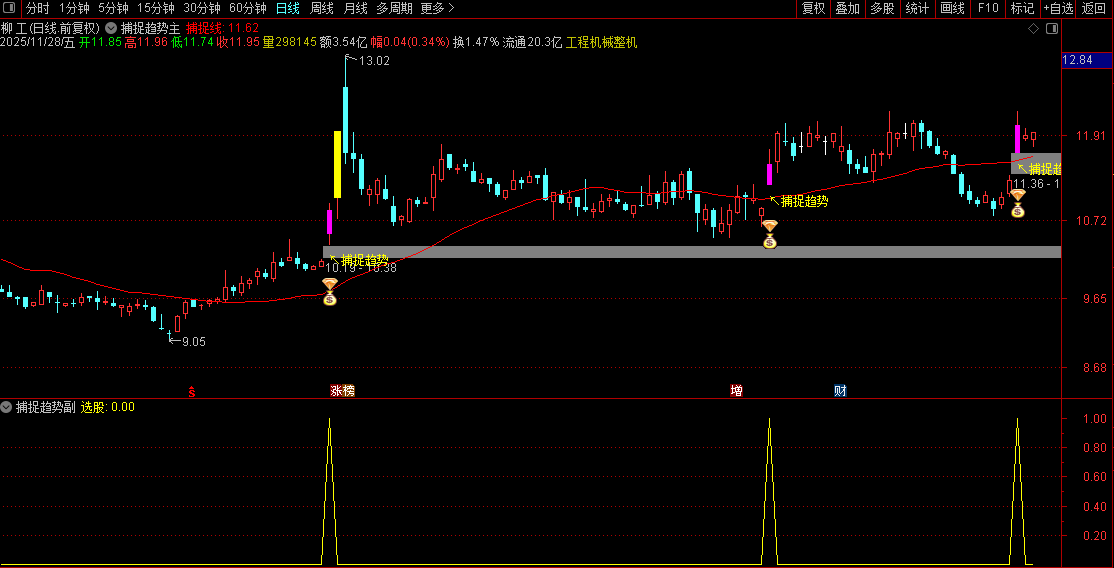Click the middle money bag signal icon
The image size is (1114, 568).
(769, 234)
